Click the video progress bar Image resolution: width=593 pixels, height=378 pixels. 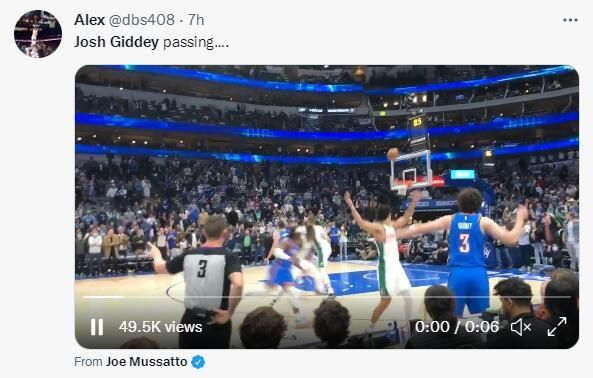click(327, 297)
